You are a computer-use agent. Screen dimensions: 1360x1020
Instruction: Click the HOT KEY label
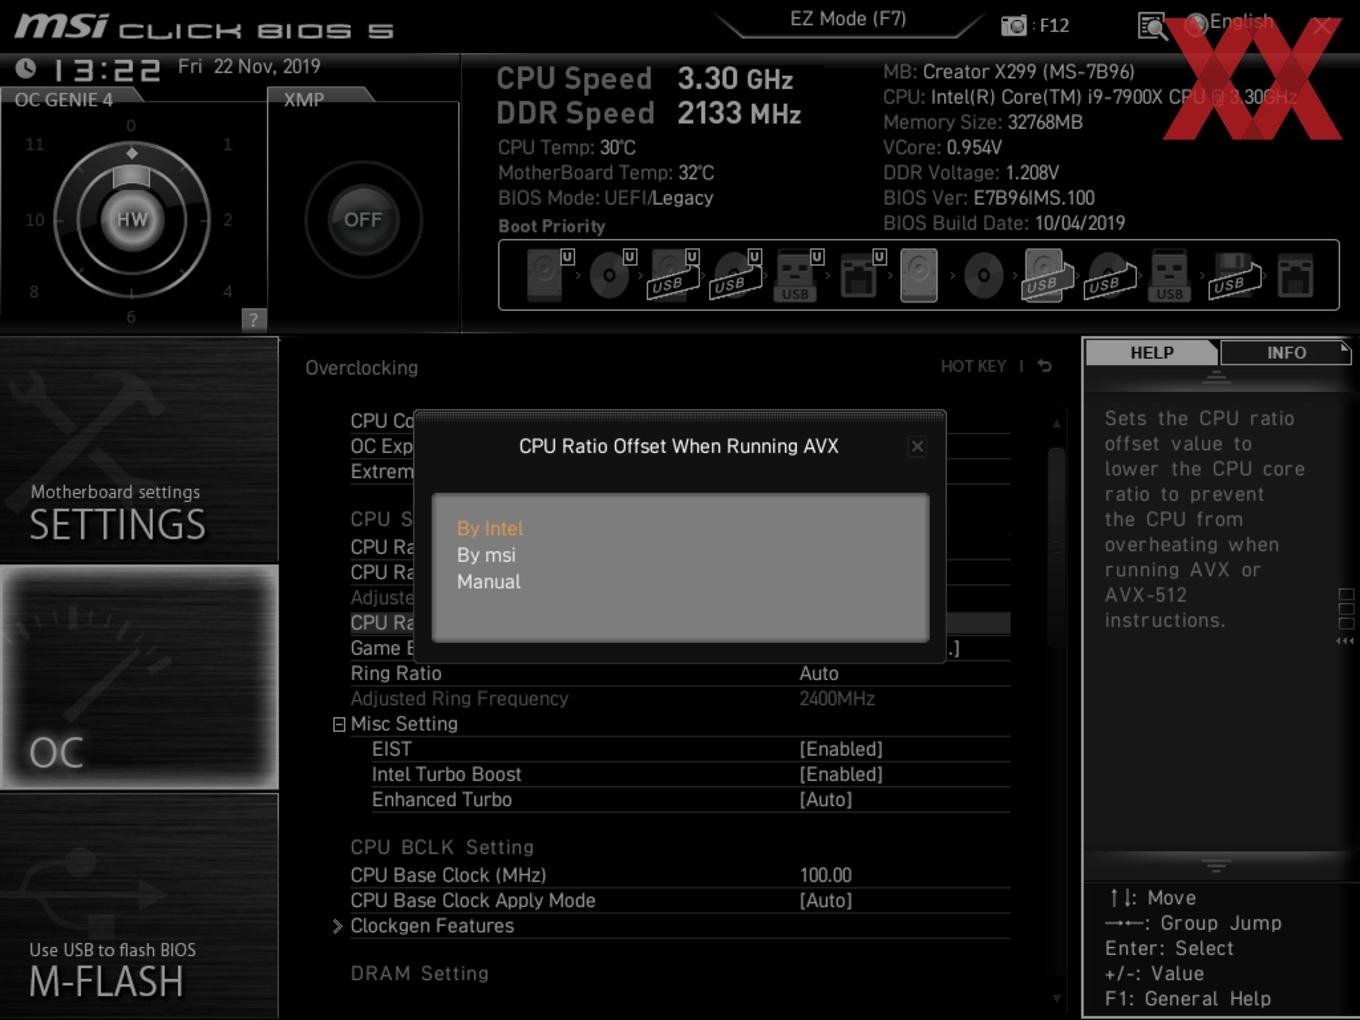coord(973,366)
